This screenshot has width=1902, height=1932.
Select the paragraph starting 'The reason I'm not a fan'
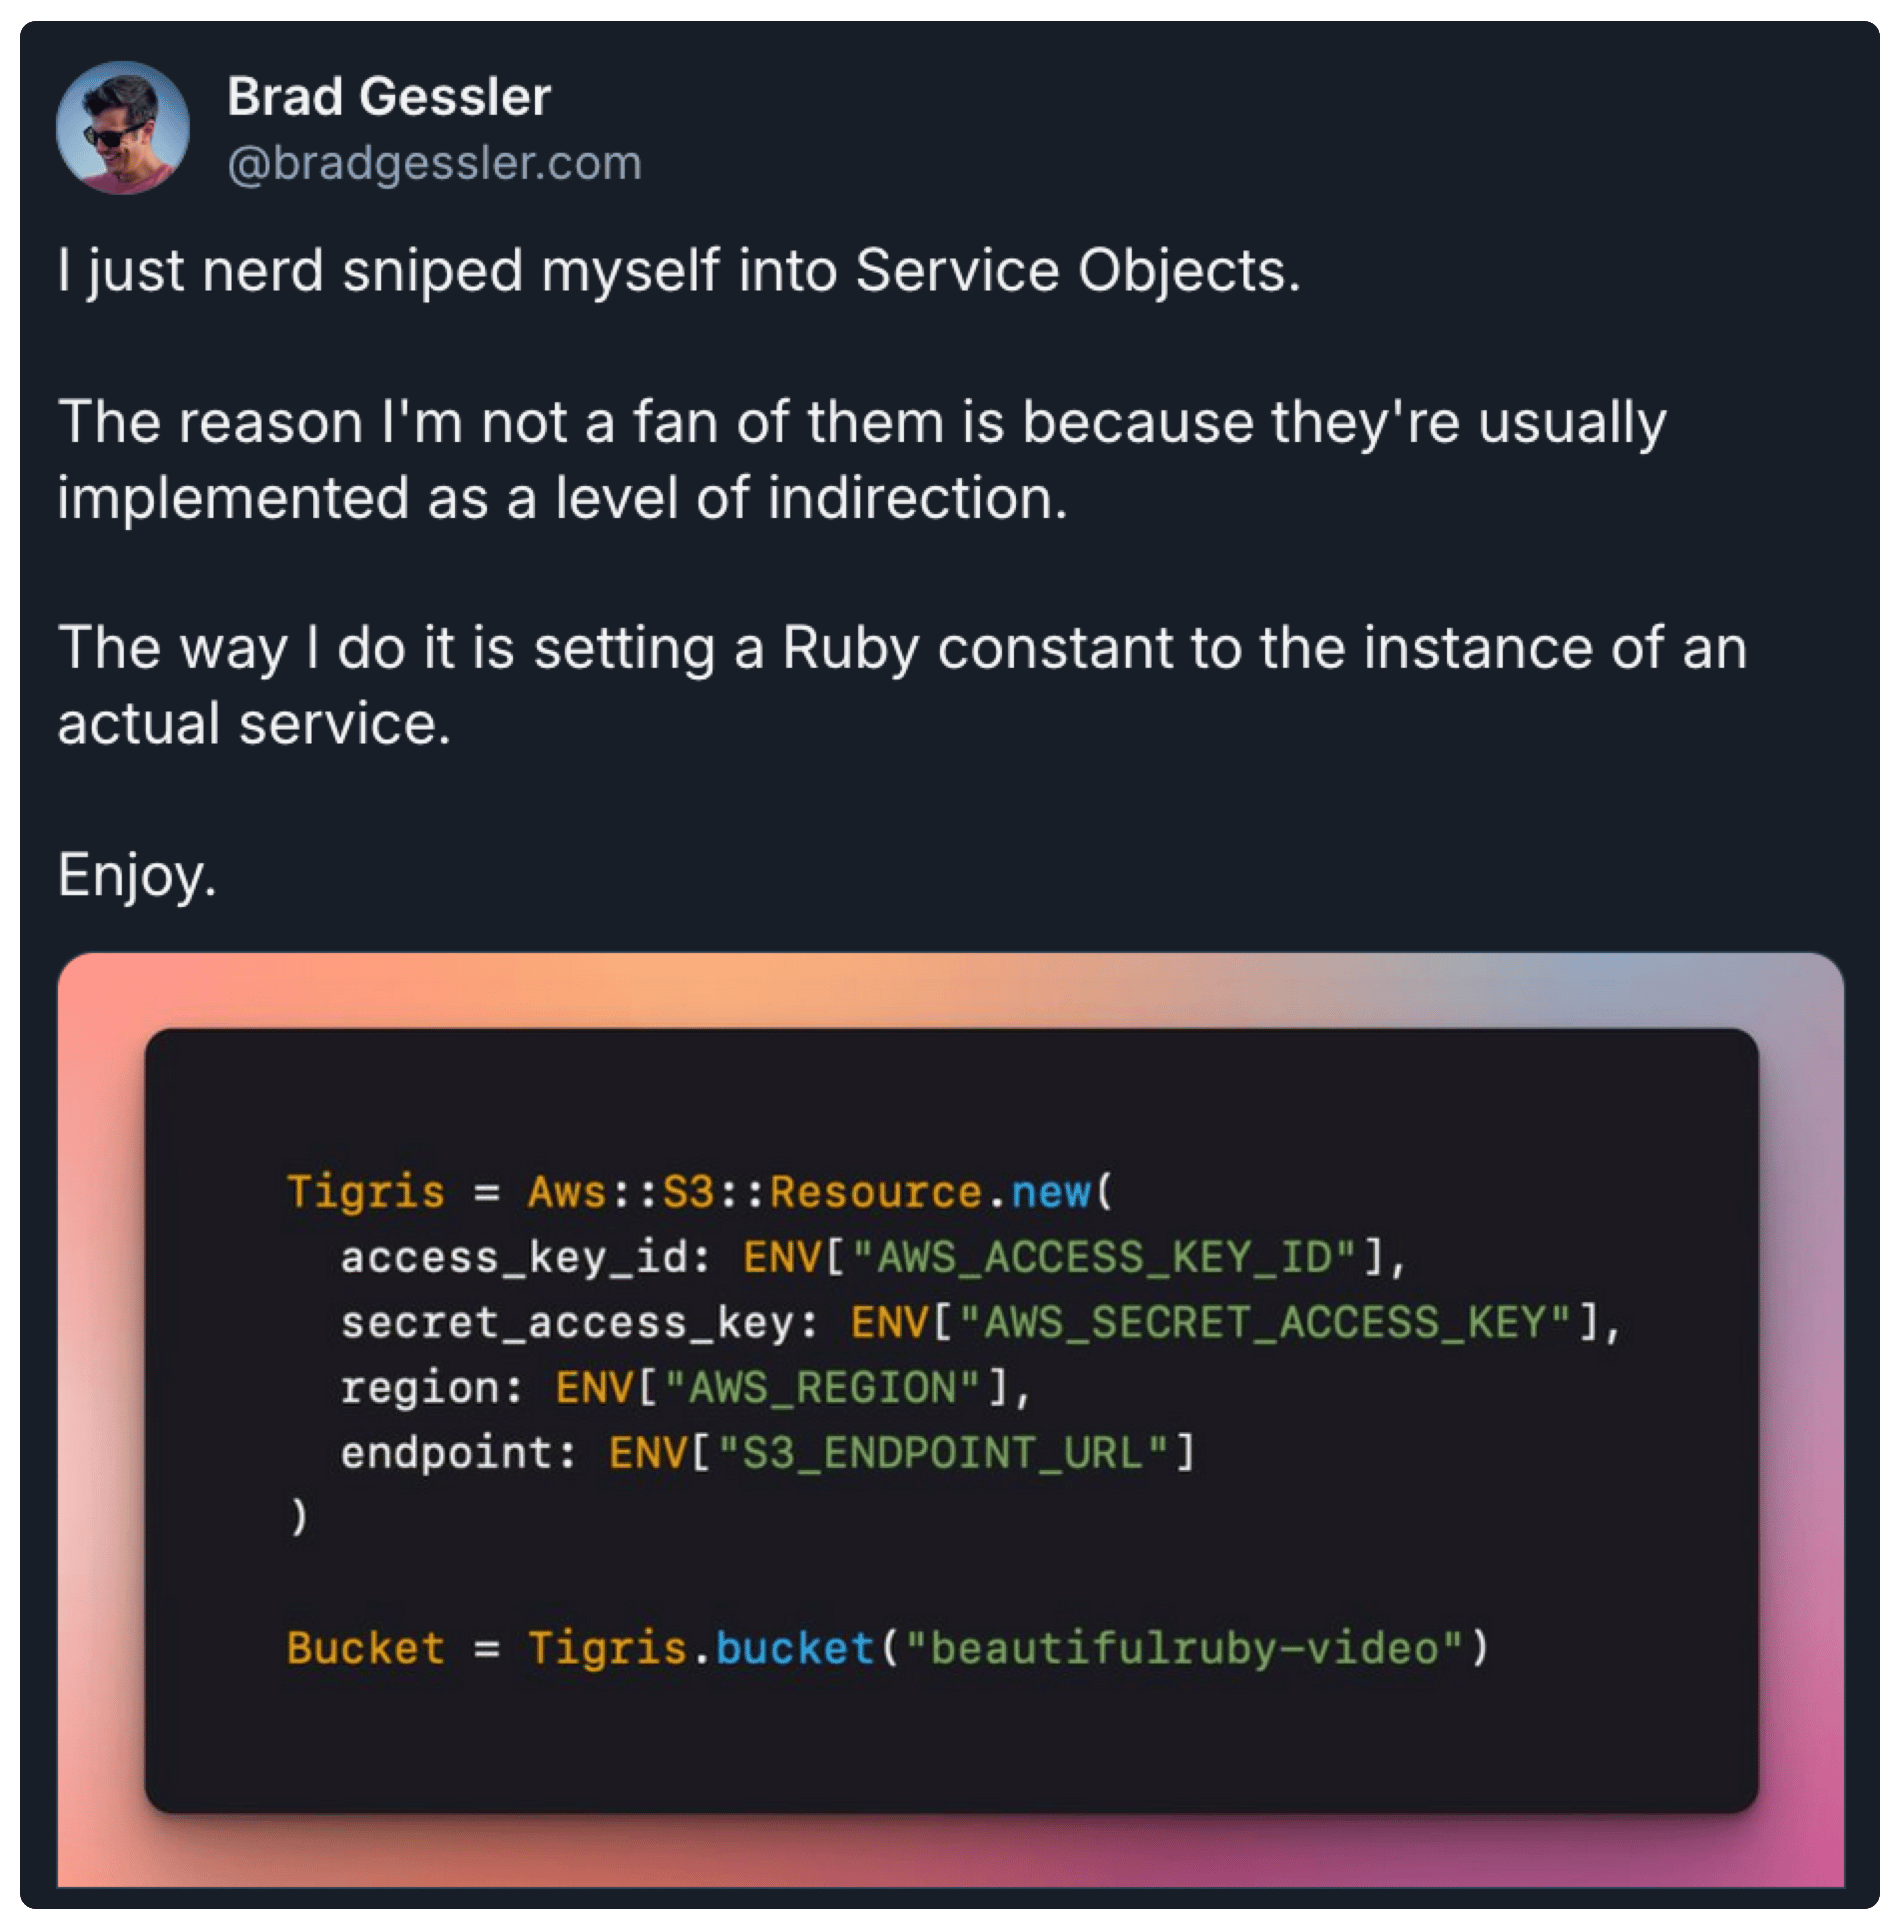(862, 459)
